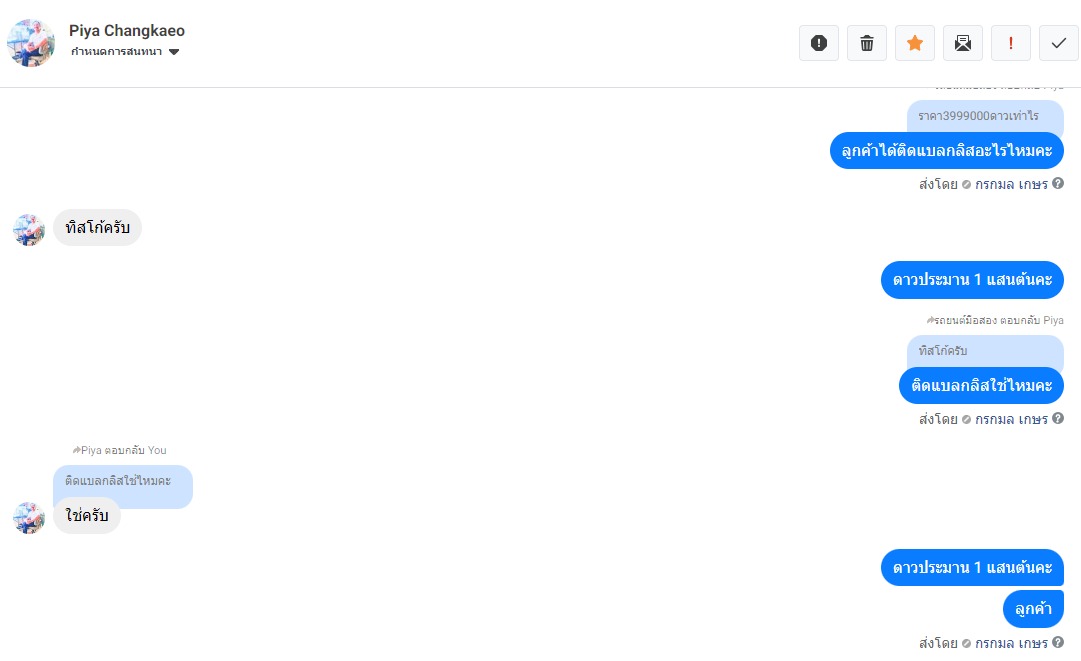Mark conversation done with checkmark button
The image size is (1081, 661).
[1059, 43]
